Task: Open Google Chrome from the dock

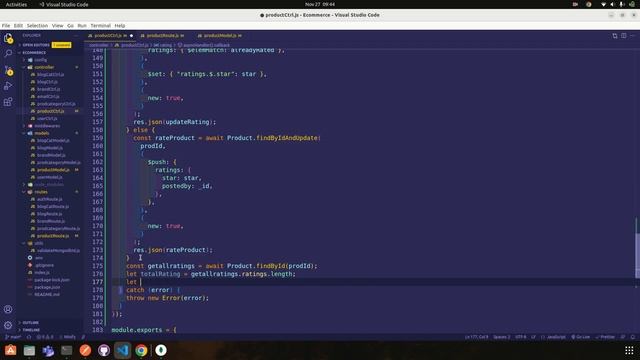Action: click(x=142, y=350)
